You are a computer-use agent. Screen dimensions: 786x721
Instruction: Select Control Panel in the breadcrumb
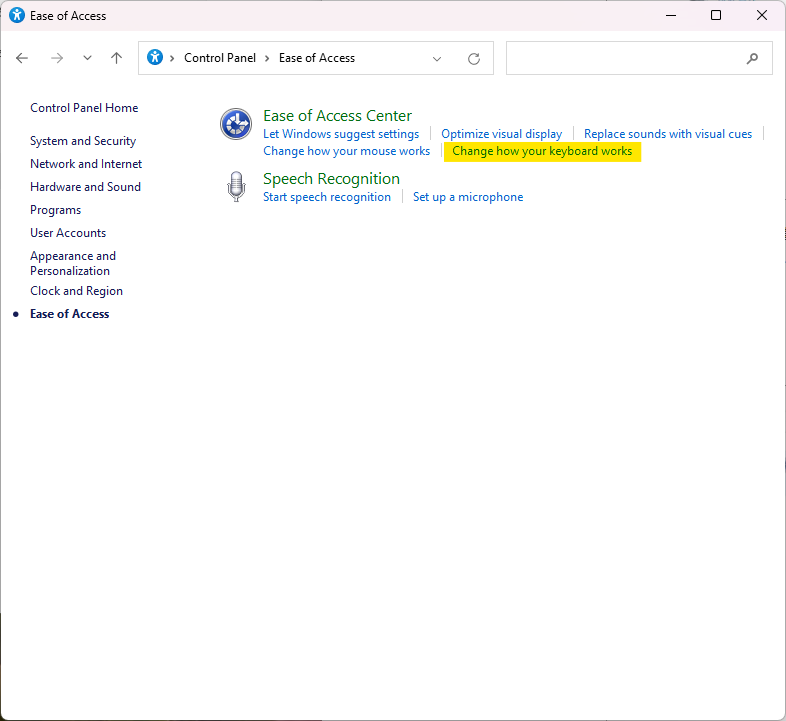click(220, 58)
